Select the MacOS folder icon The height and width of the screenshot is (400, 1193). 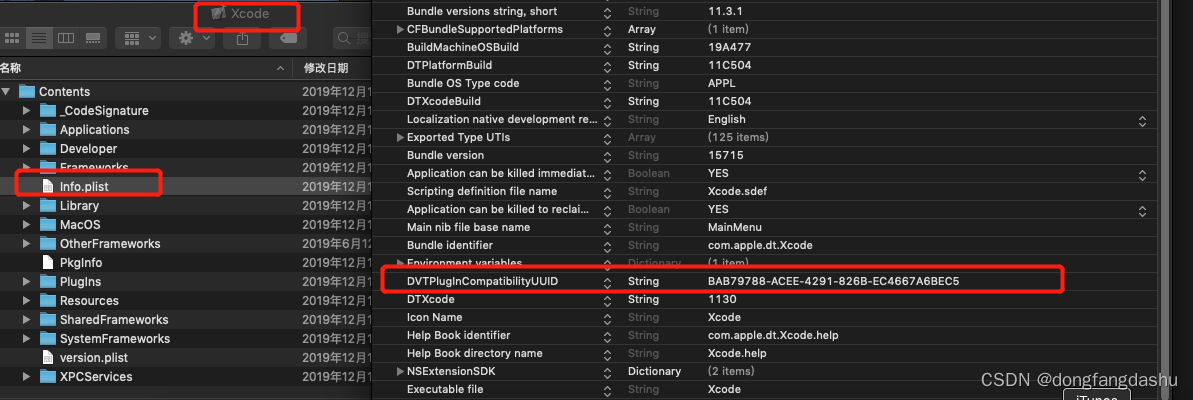coord(48,224)
